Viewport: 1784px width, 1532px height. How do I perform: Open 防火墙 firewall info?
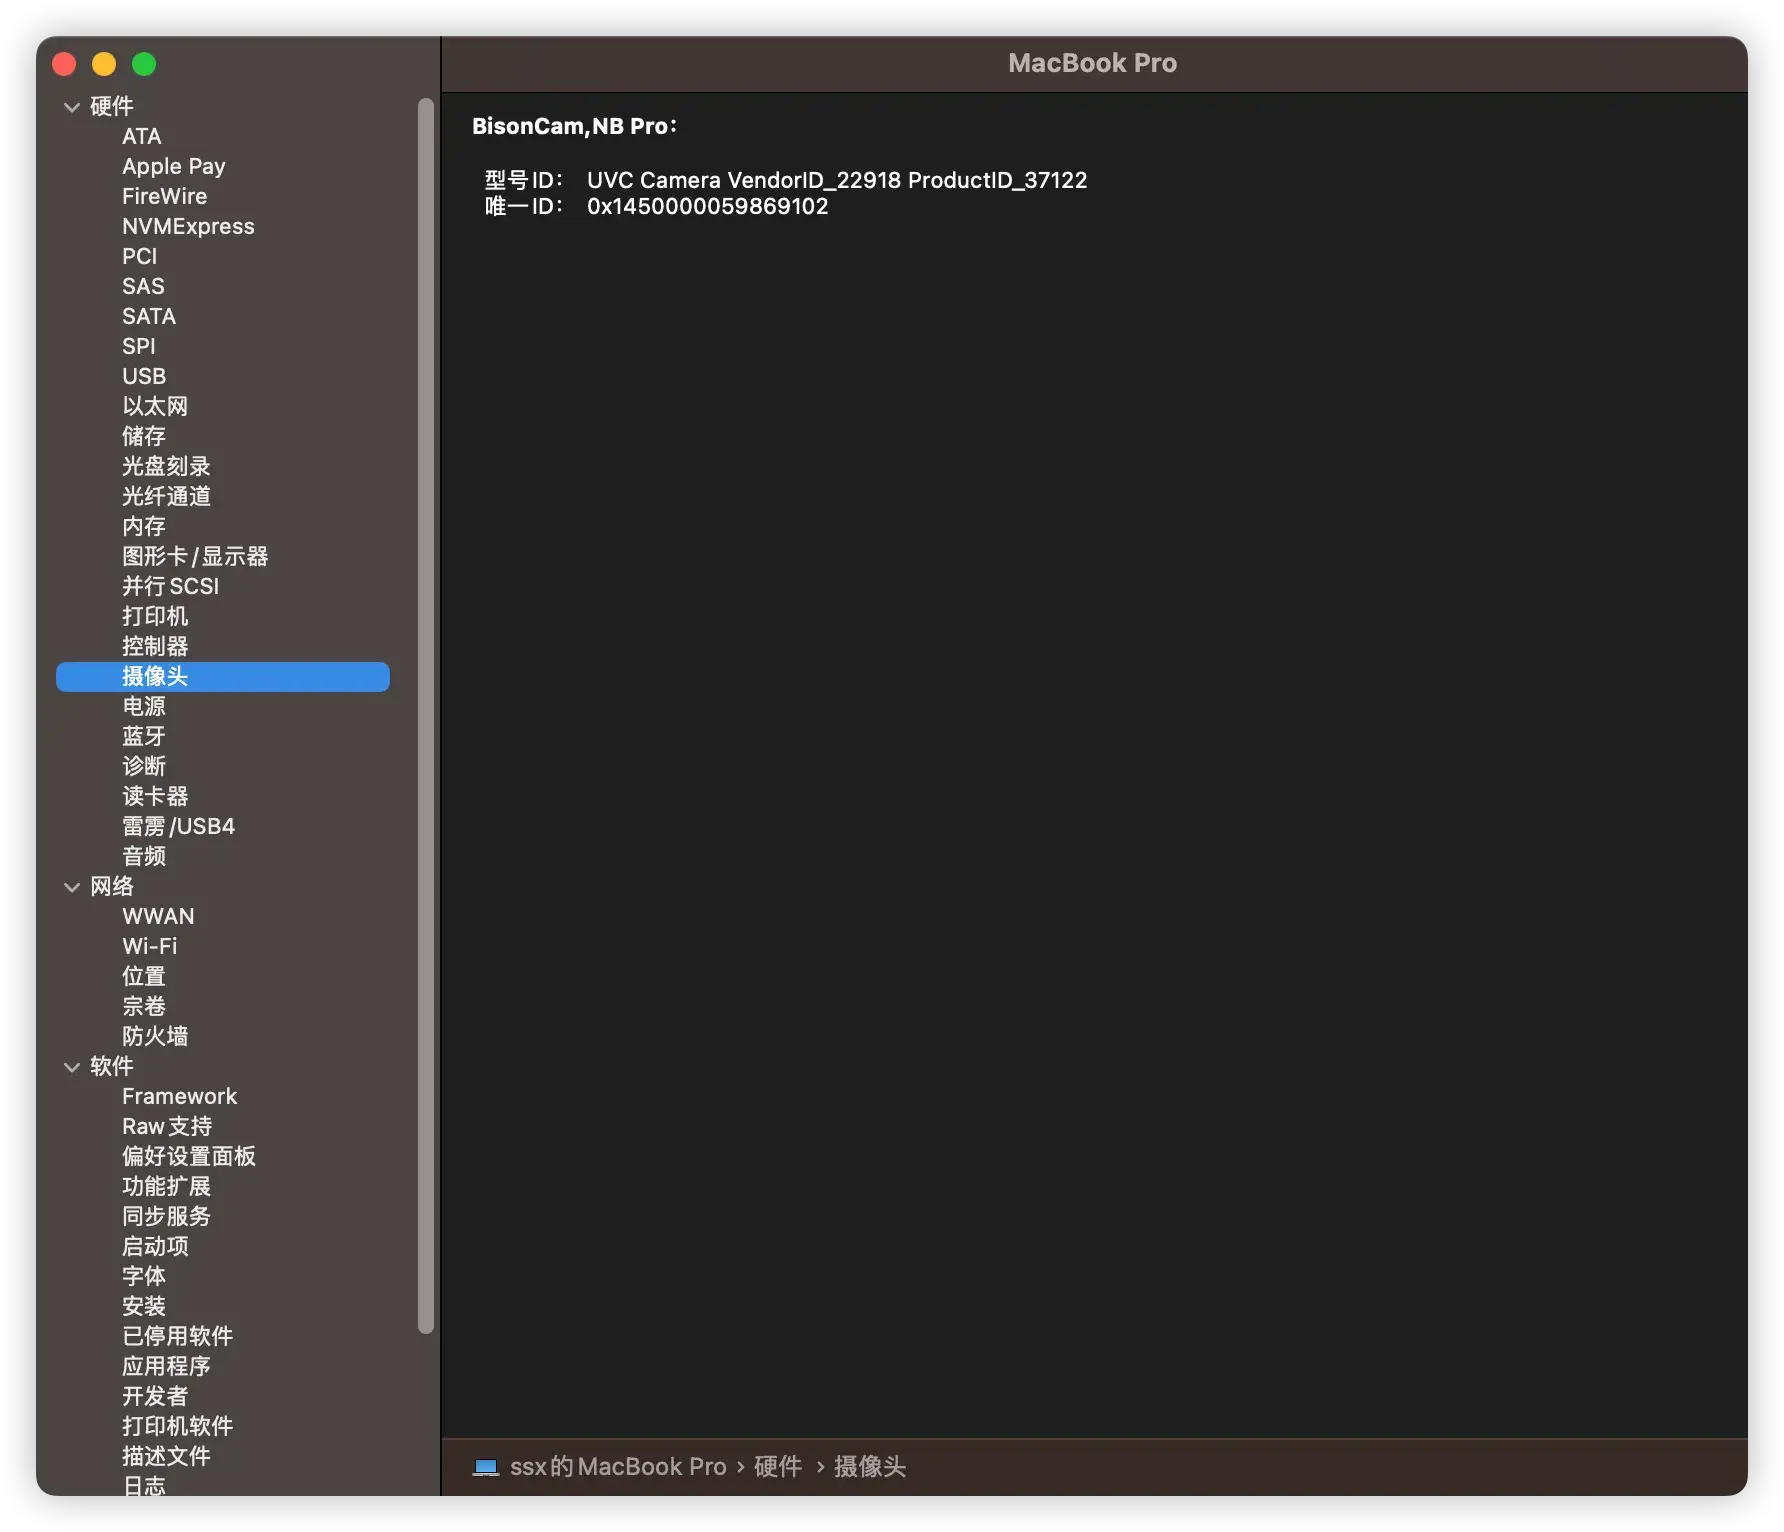155,1036
